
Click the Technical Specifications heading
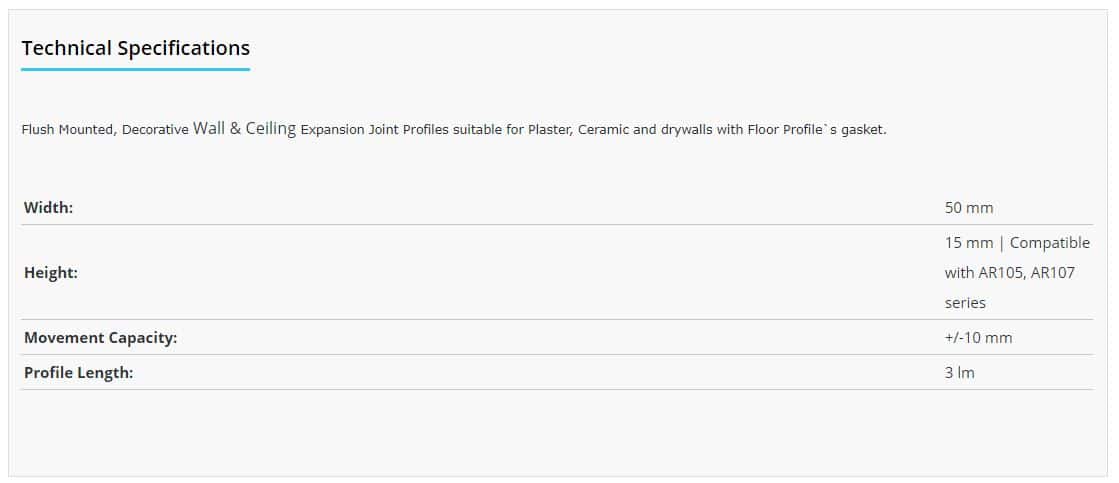[x=136, y=48]
